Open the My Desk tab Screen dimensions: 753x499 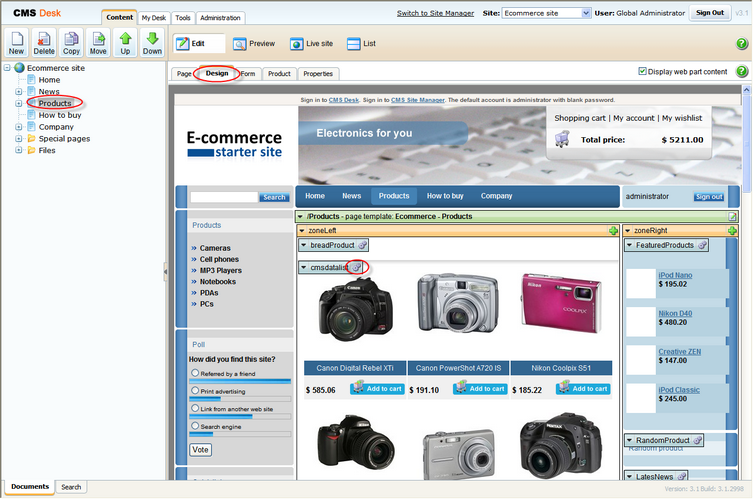[x=154, y=18]
